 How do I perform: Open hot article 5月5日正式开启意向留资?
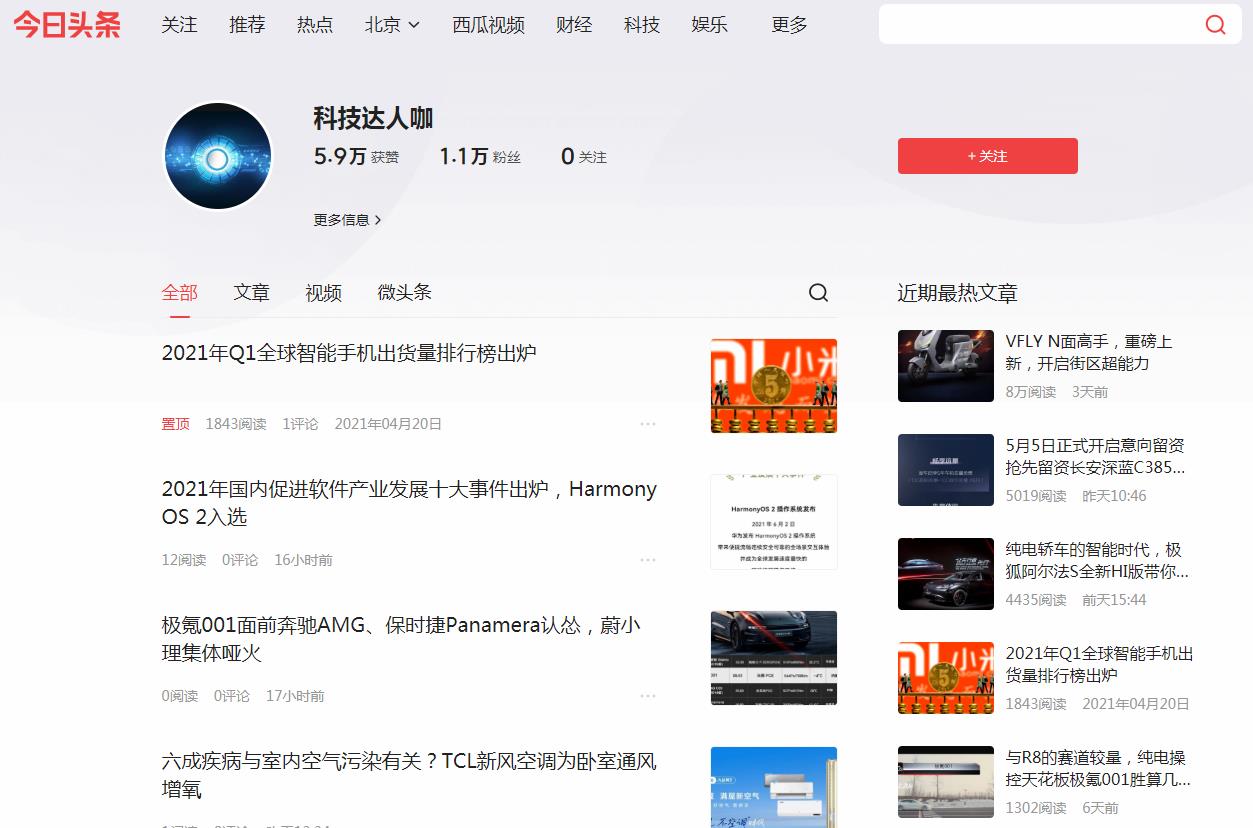coord(1096,456)
